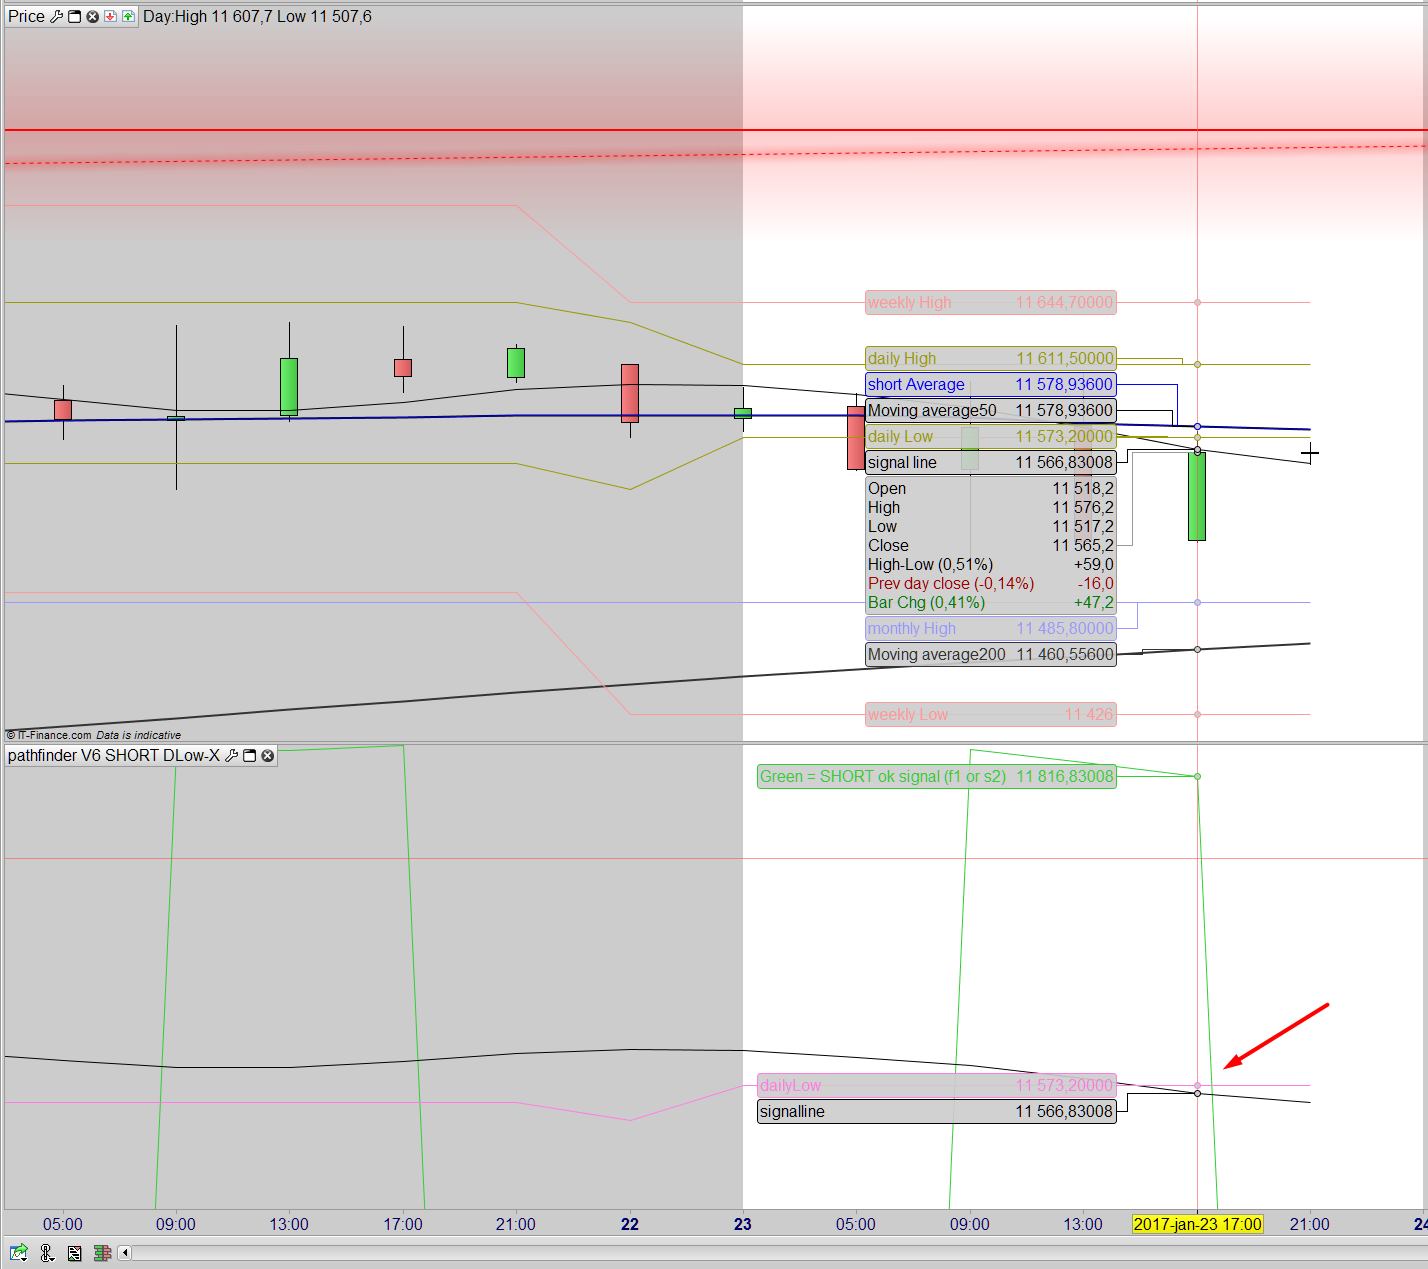
Task: Click the daily Low label in Price panel
Action: coord(990,436)
